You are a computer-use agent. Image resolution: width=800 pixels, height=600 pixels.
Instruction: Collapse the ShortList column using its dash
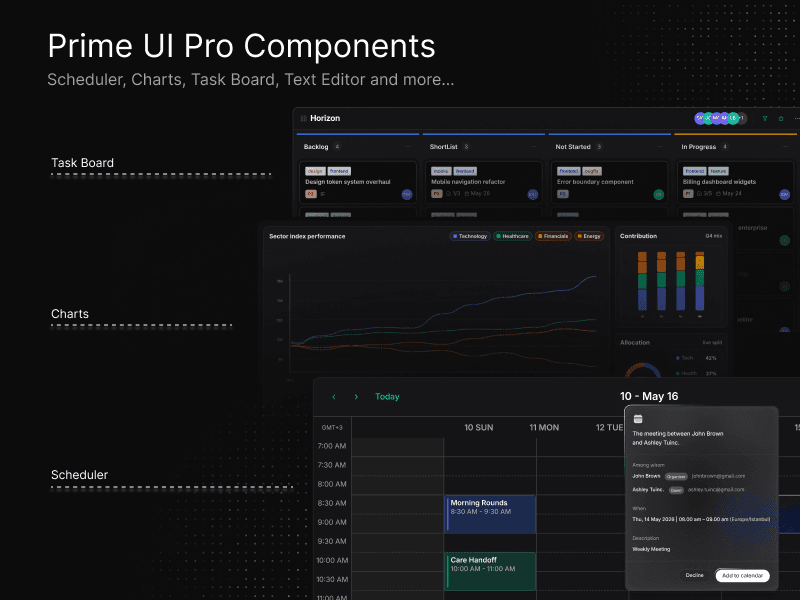tap(534, 147)
